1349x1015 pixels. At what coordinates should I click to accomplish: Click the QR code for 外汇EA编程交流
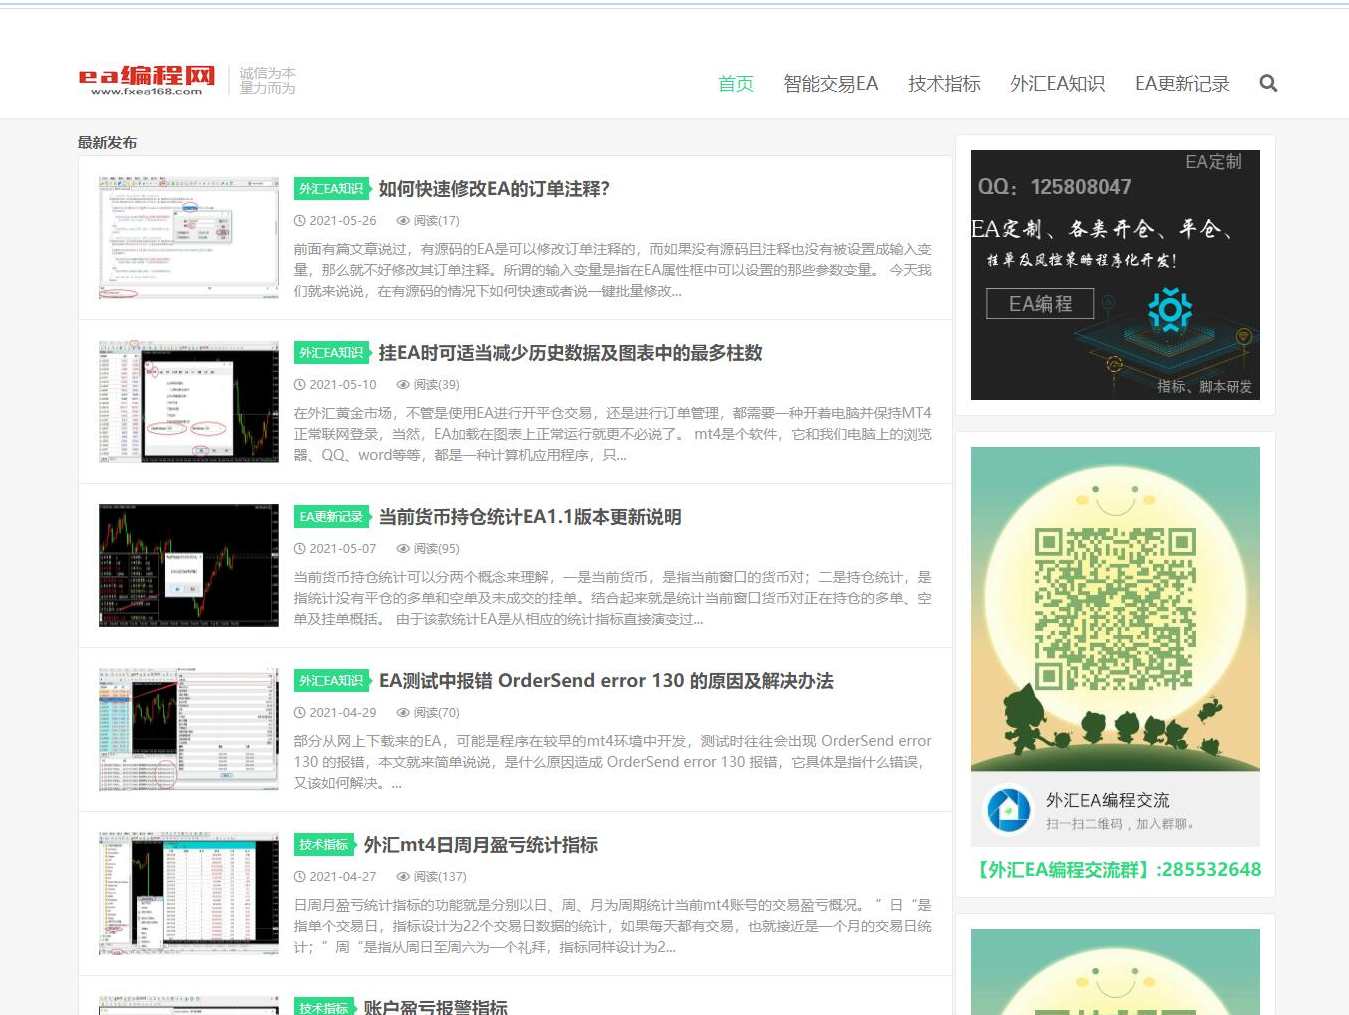1115,610
